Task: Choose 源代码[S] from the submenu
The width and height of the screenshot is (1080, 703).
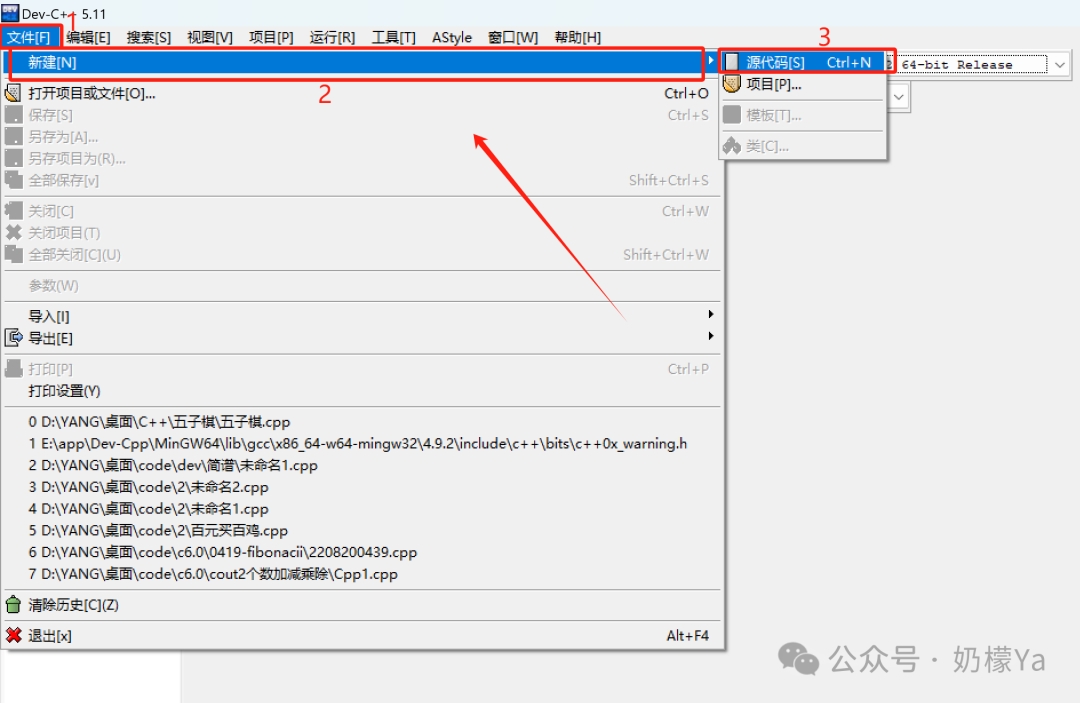Action: coord(803,62)
